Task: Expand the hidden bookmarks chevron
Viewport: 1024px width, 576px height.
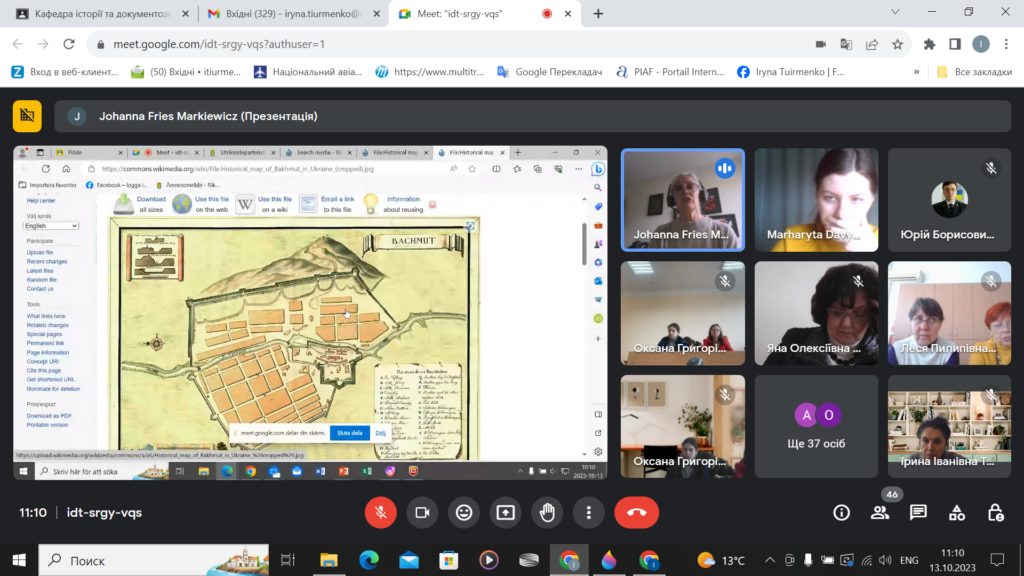Action: point(916,72)
